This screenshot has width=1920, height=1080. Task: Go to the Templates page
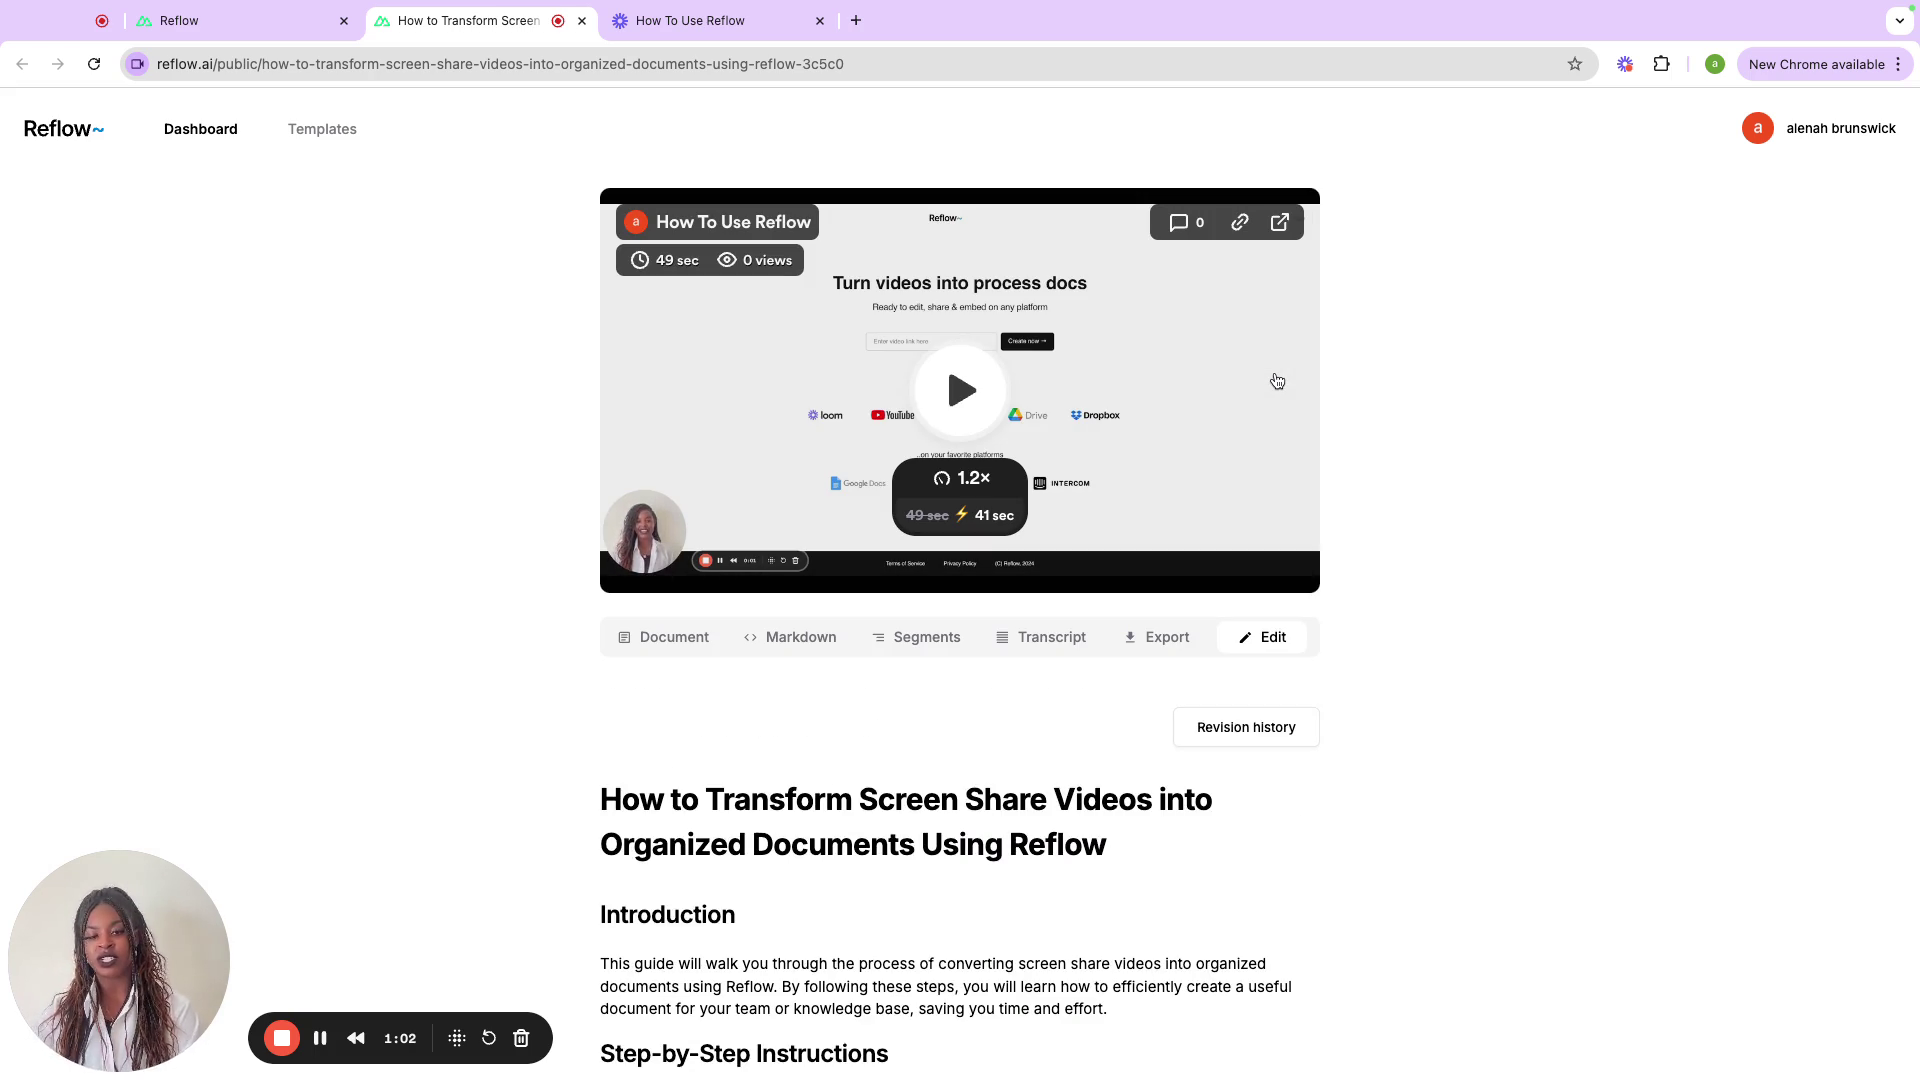pyautogui.click(x=322, y=129)
